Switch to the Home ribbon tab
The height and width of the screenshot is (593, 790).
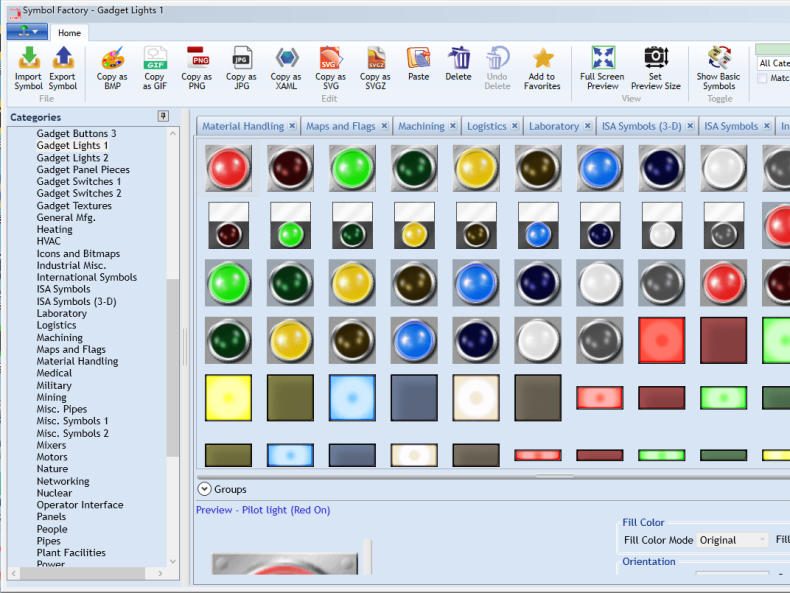click(70, 33)
